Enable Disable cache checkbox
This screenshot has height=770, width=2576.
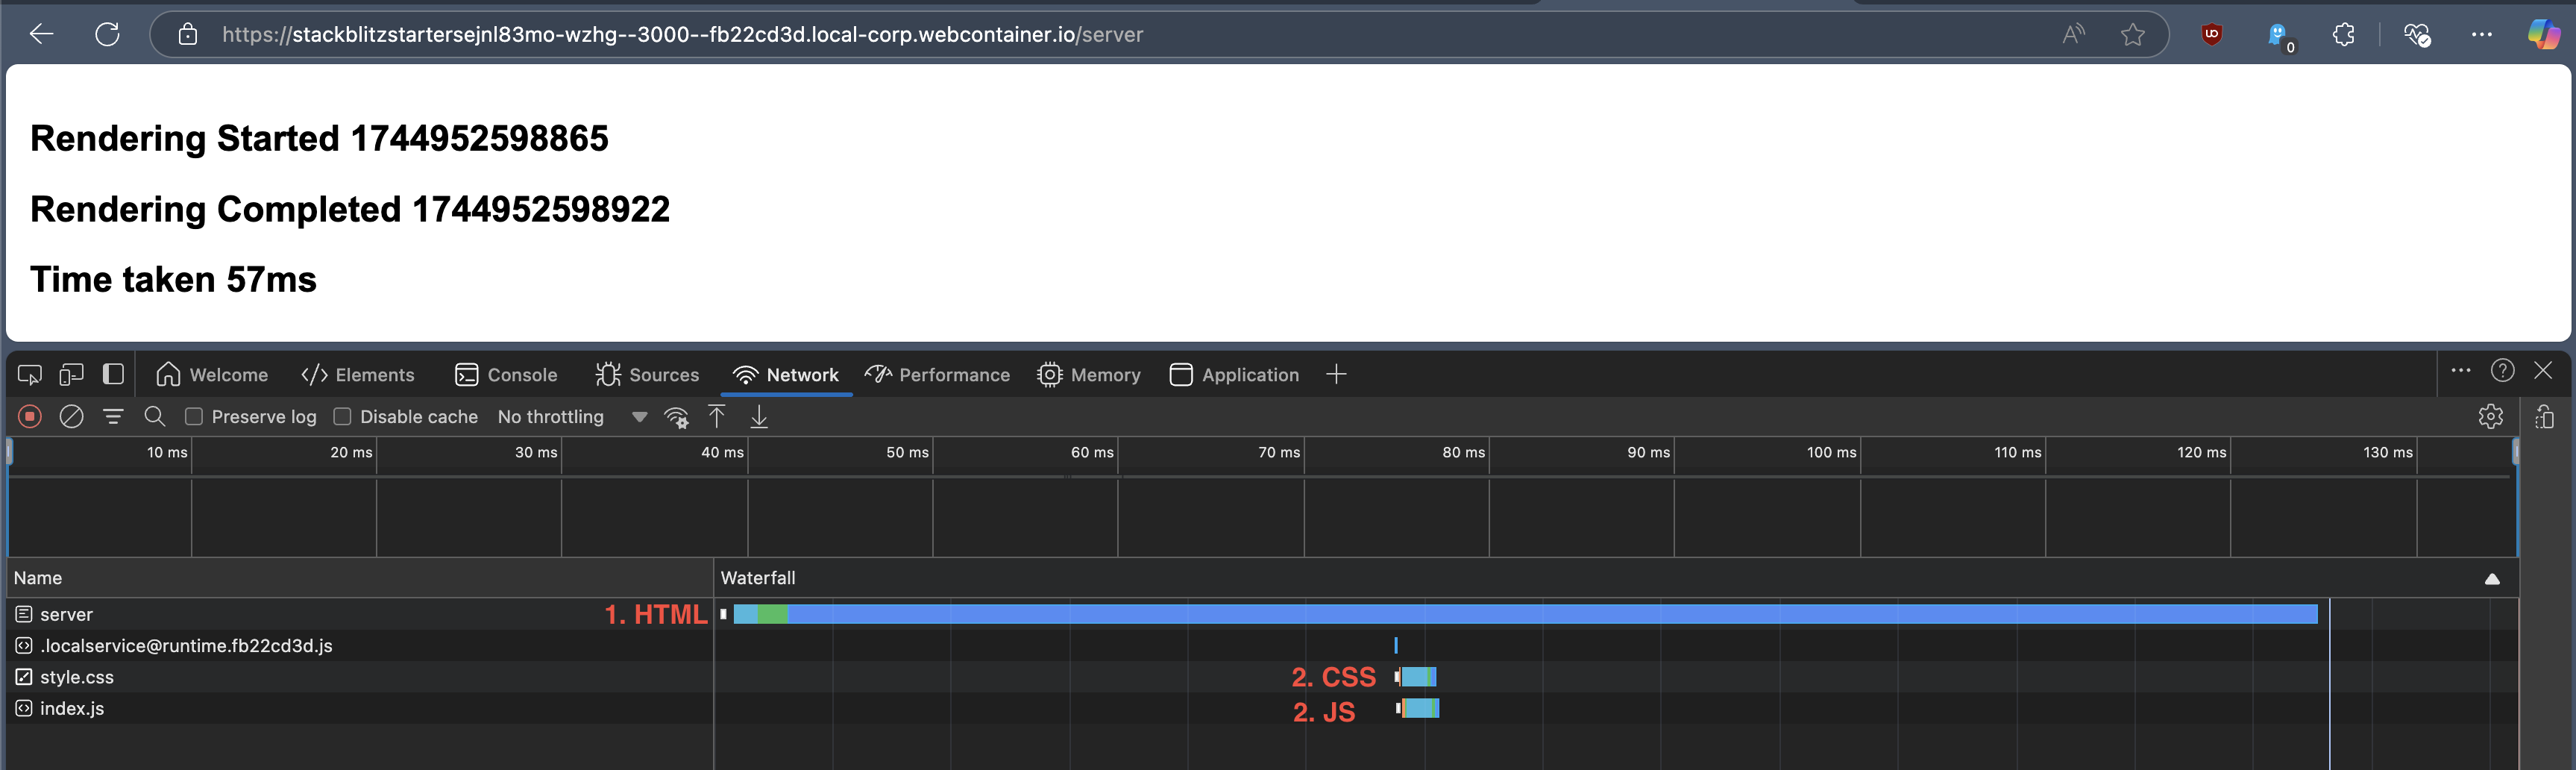click(x=342, y=417)
